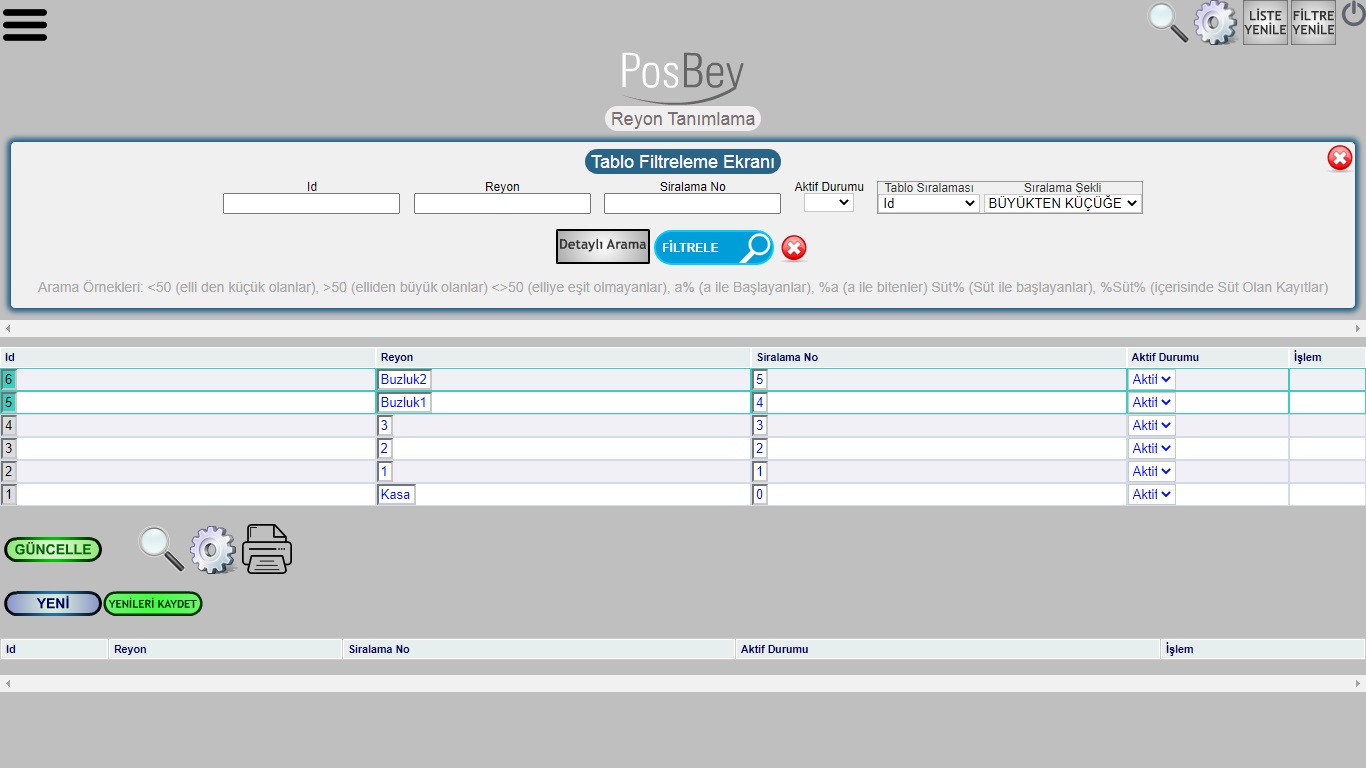Viewport: 1366px width, 768px height.
Task: Focus the Id filter input field
Action: click(311, 204)
